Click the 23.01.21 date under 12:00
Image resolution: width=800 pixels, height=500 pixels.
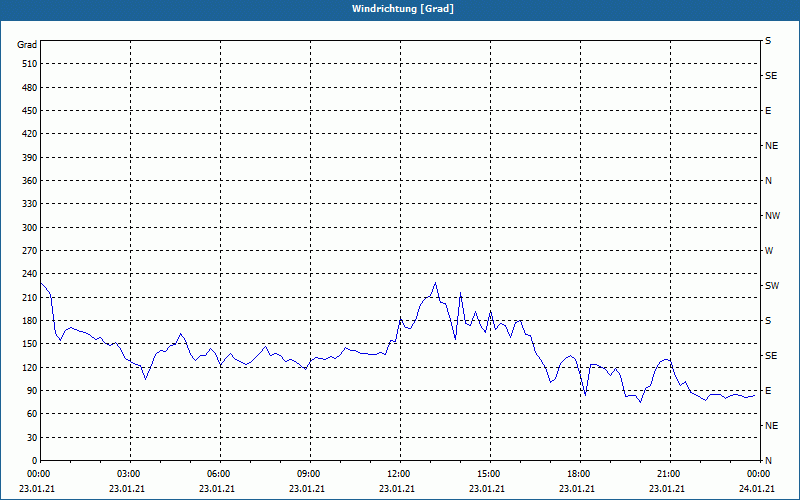click(397, 489)
